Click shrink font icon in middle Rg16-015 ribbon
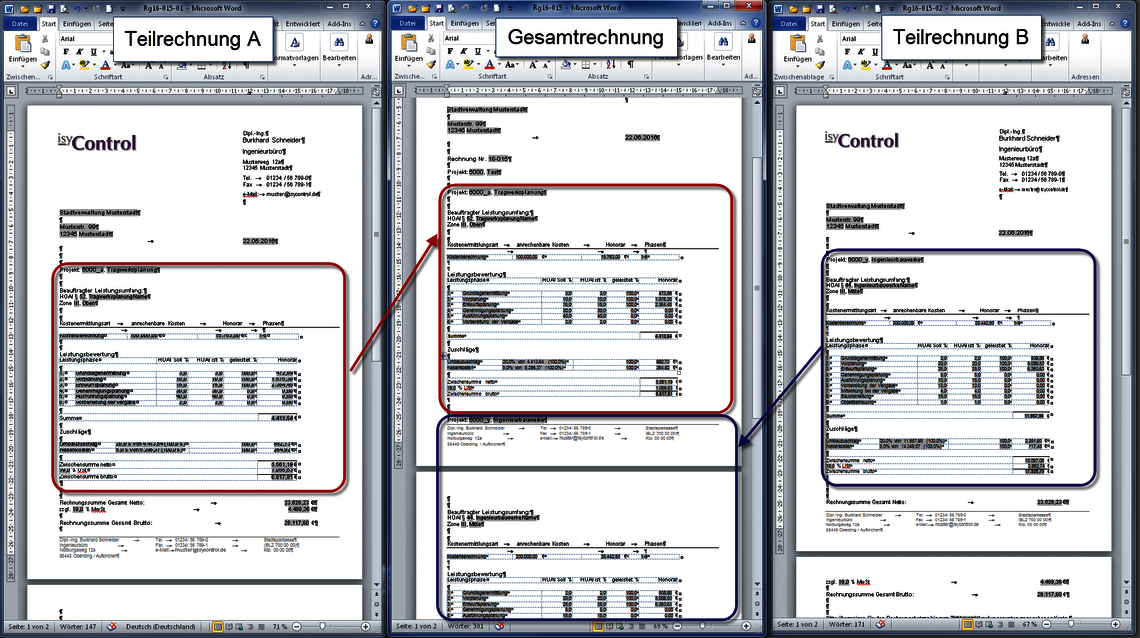Screen dimensions: 1140x638 coord(546,65)
